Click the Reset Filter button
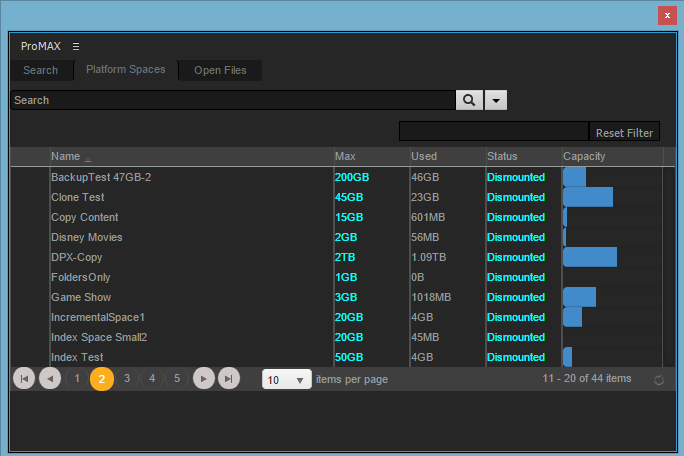The height and width of the screenshot is (456, 684). point(624,132)
